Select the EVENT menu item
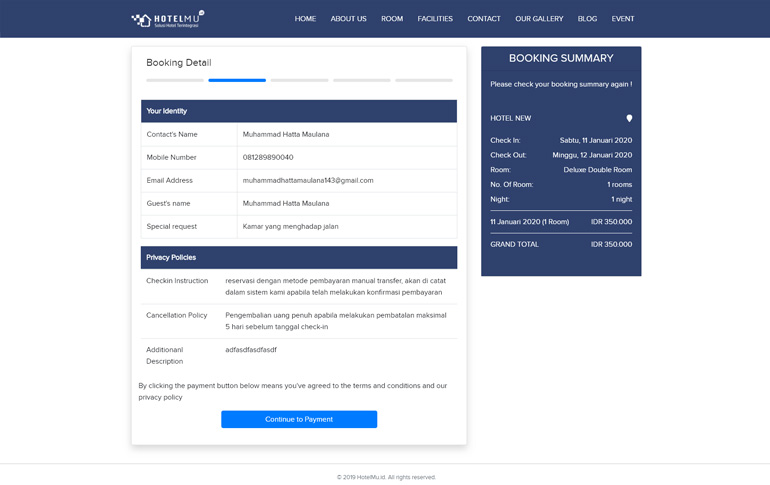 [623, 19]
